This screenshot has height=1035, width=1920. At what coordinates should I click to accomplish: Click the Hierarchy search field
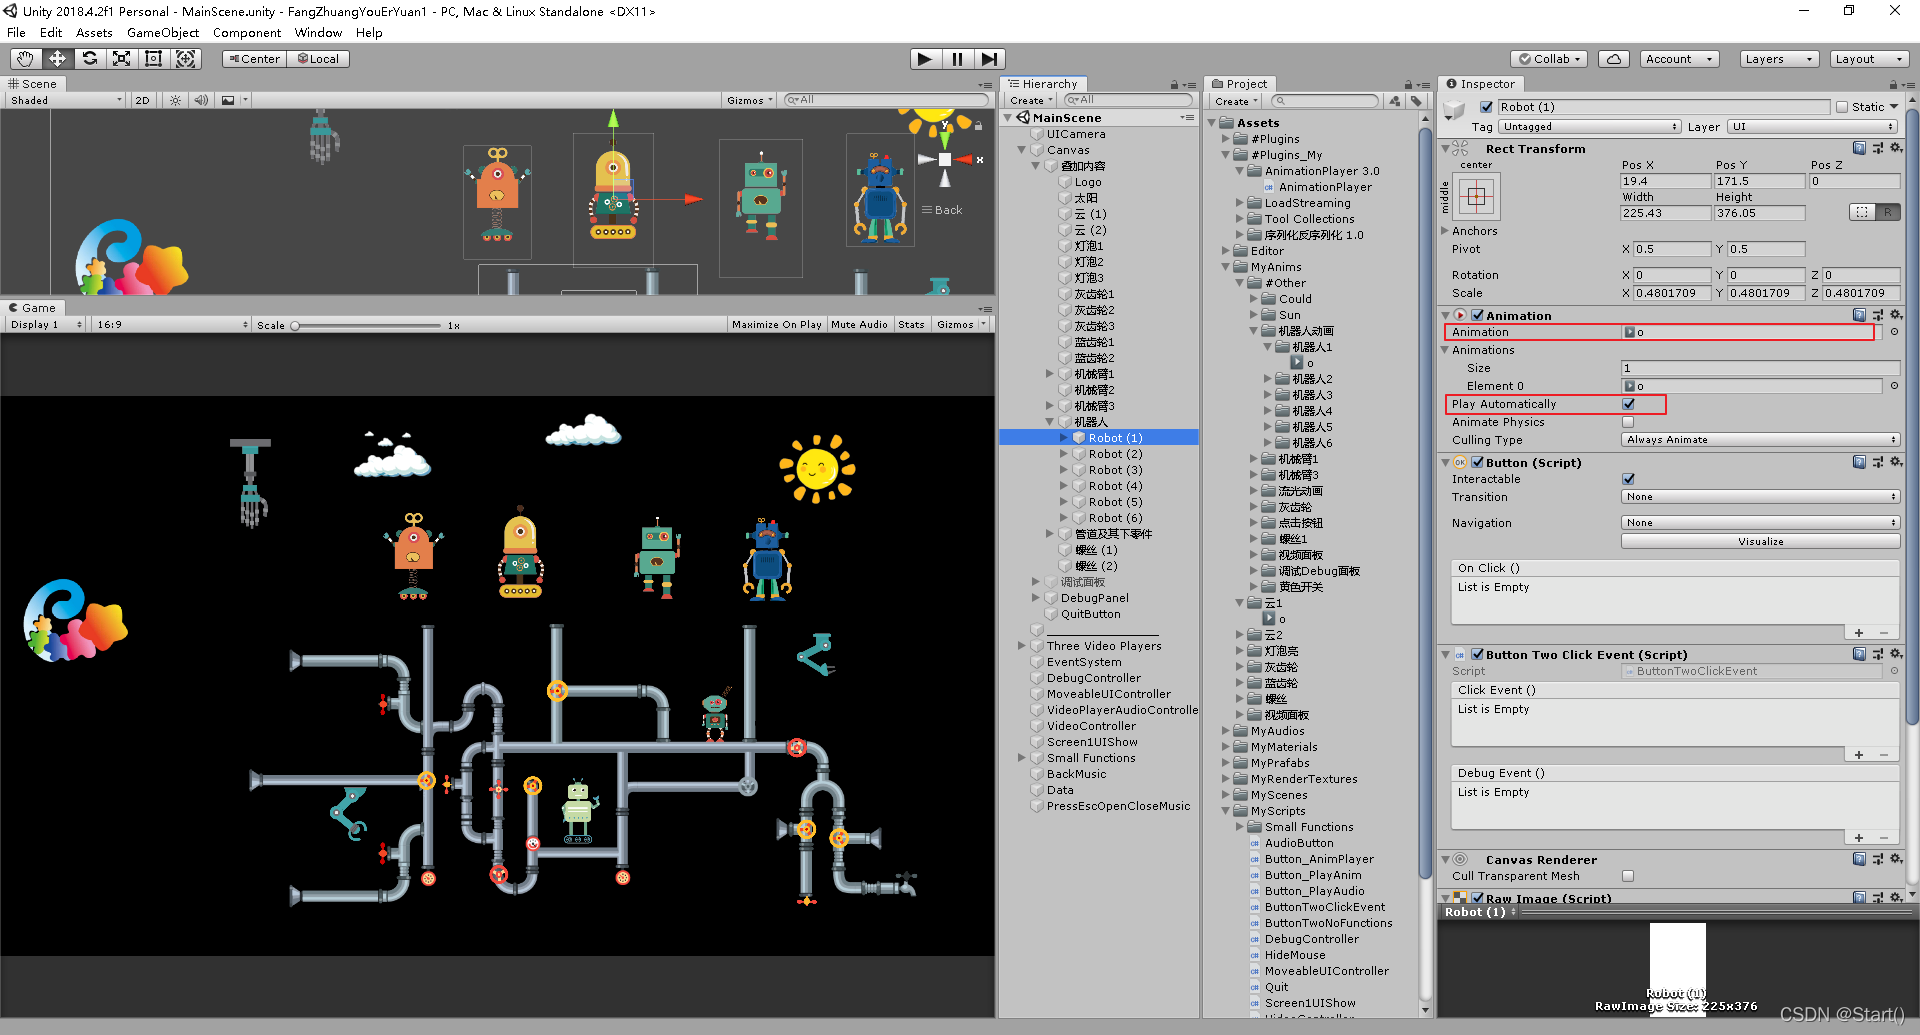[1128, 100]
